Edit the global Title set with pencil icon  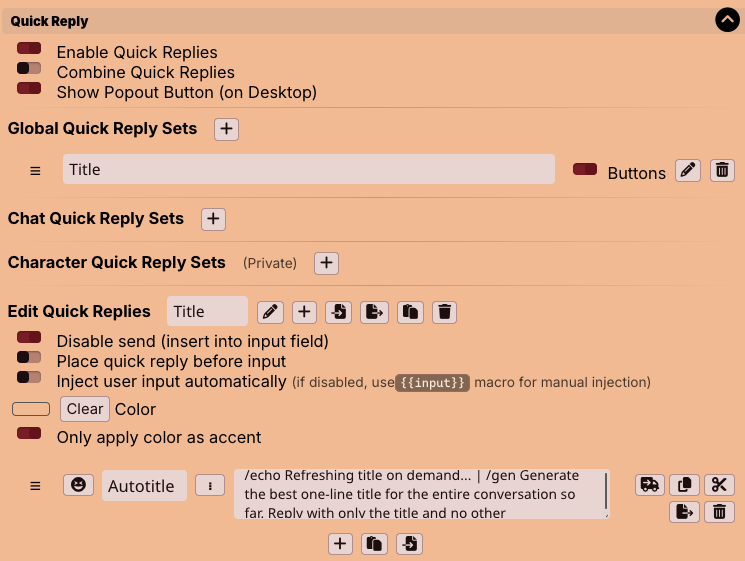pyautogui.click(x=688, y=171)
